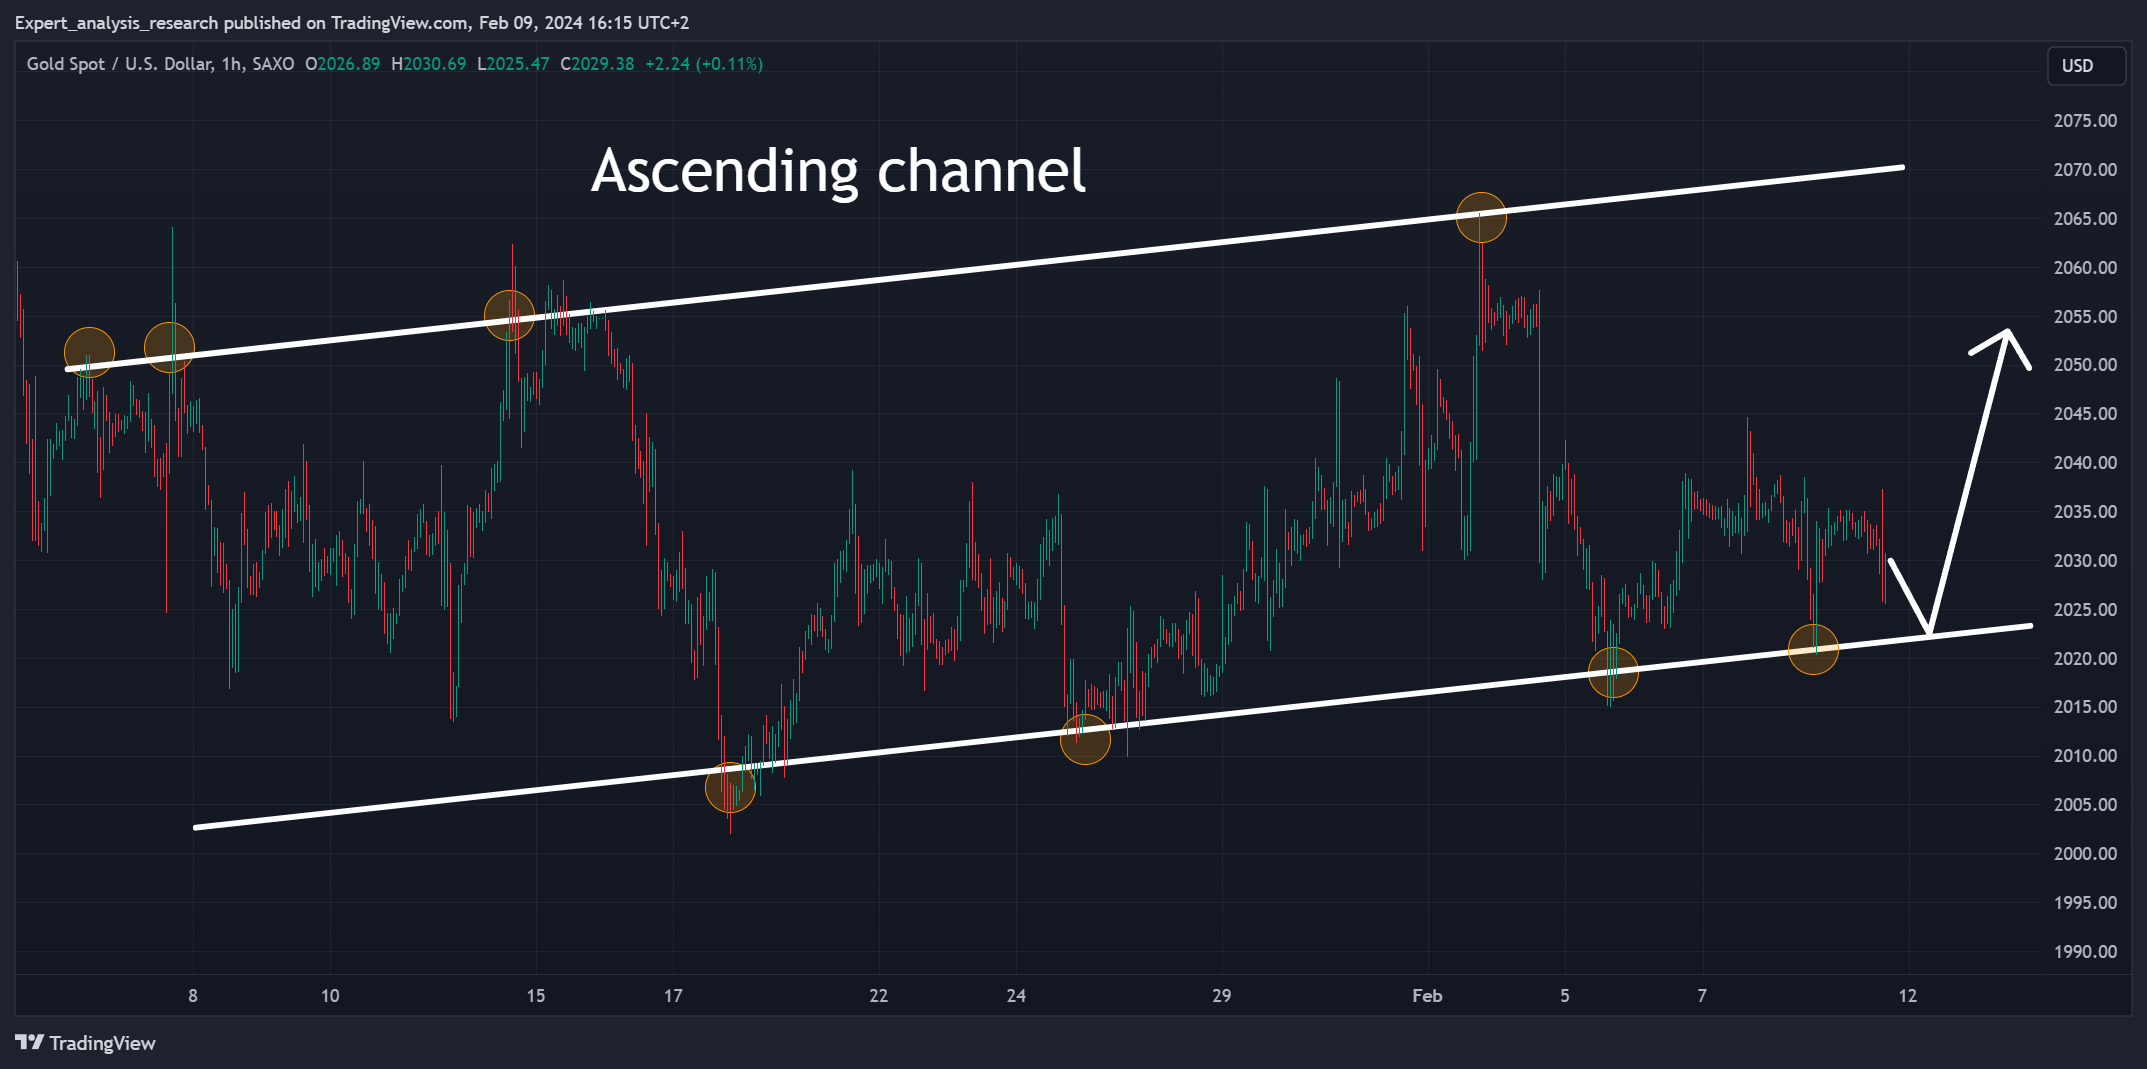
Task: Click the date label 15 on time axis
Action: (x=536, y=996)
